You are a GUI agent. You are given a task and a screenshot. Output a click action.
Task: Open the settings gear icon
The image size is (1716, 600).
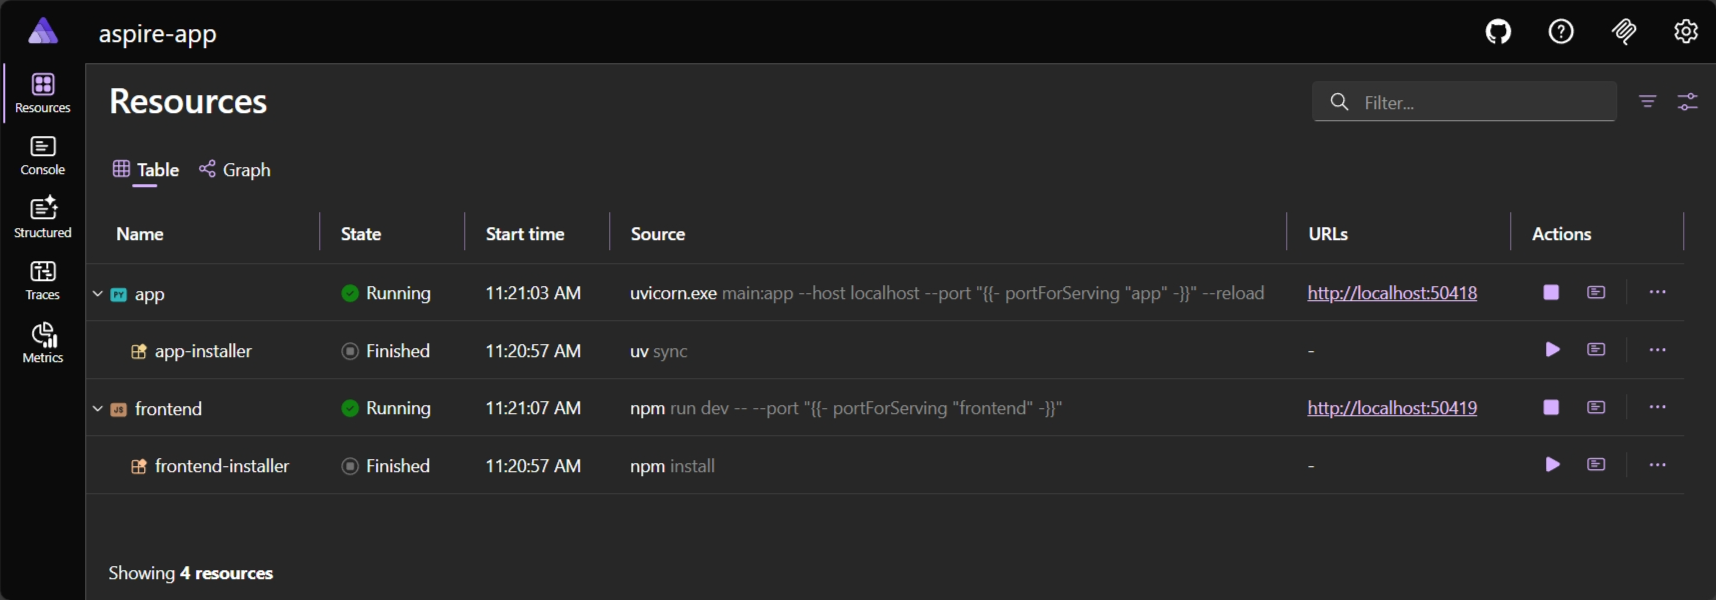[1686, 32]
